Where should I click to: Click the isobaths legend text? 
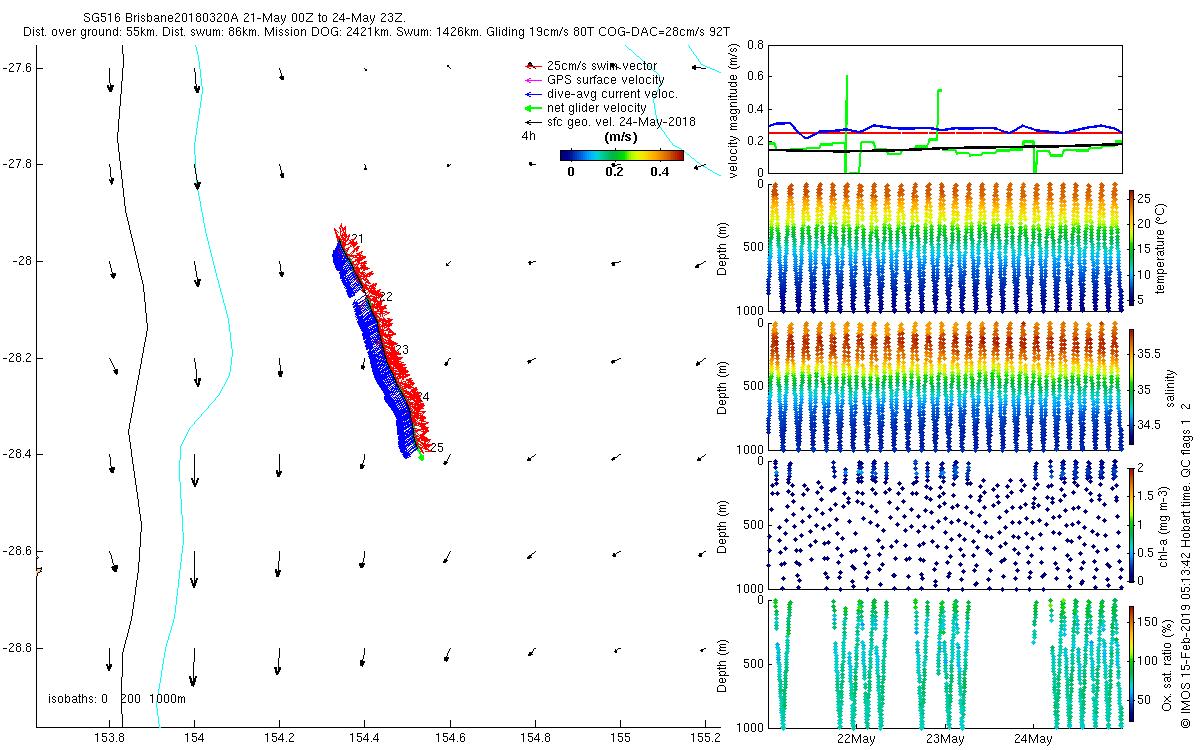pos(117,698)
